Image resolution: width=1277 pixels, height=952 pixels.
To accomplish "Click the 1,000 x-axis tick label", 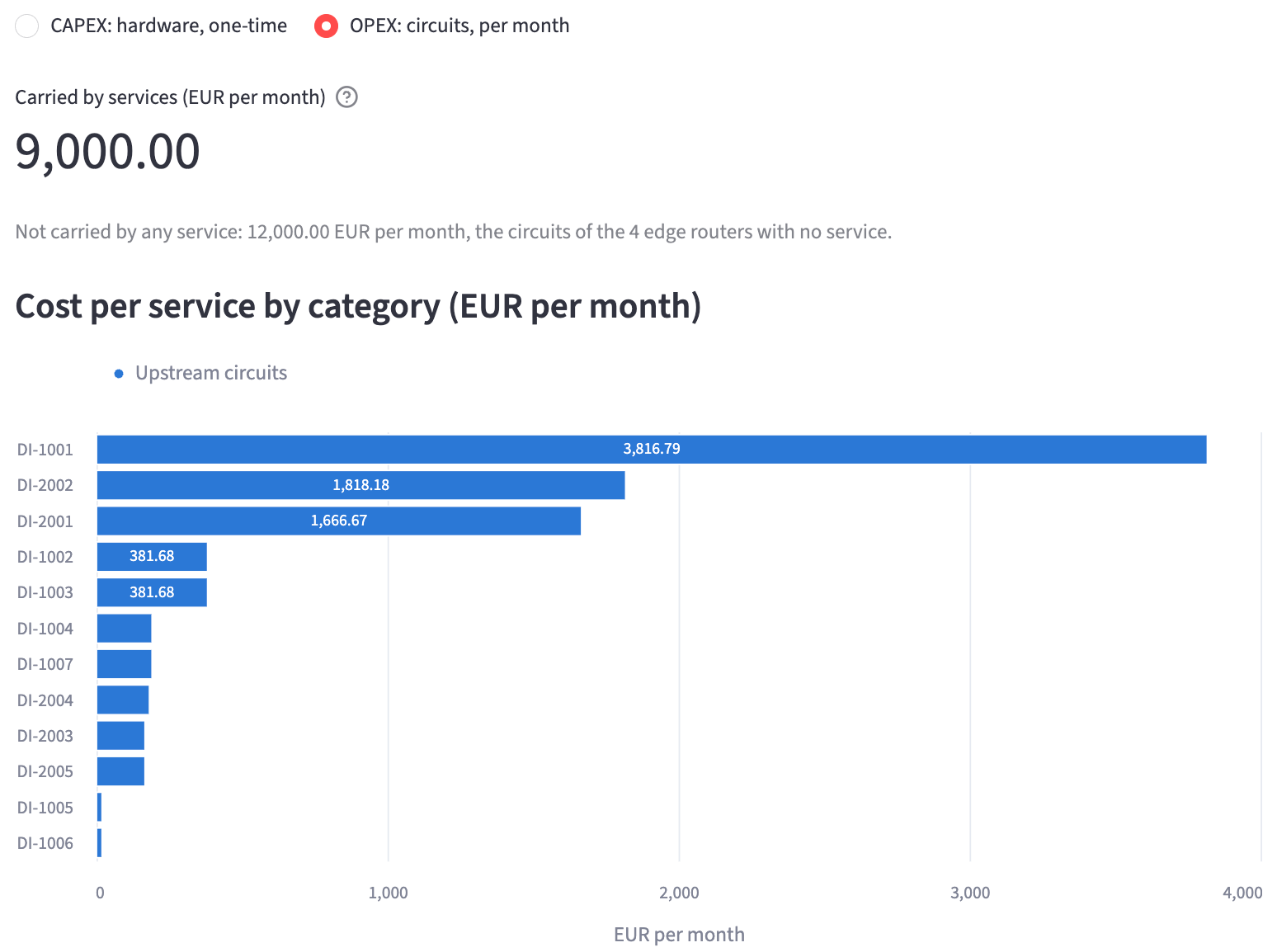I will click(x=386, y=894).
